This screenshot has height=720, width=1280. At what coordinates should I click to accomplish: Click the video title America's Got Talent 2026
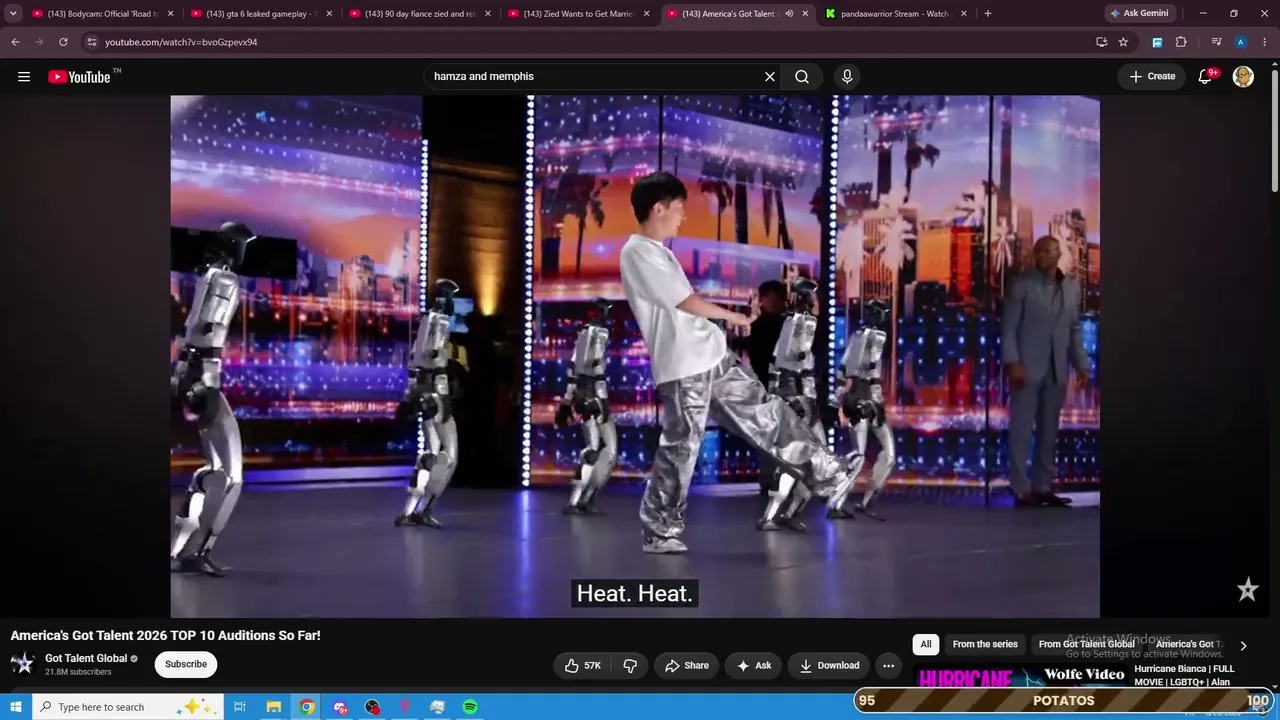[166, 636]
